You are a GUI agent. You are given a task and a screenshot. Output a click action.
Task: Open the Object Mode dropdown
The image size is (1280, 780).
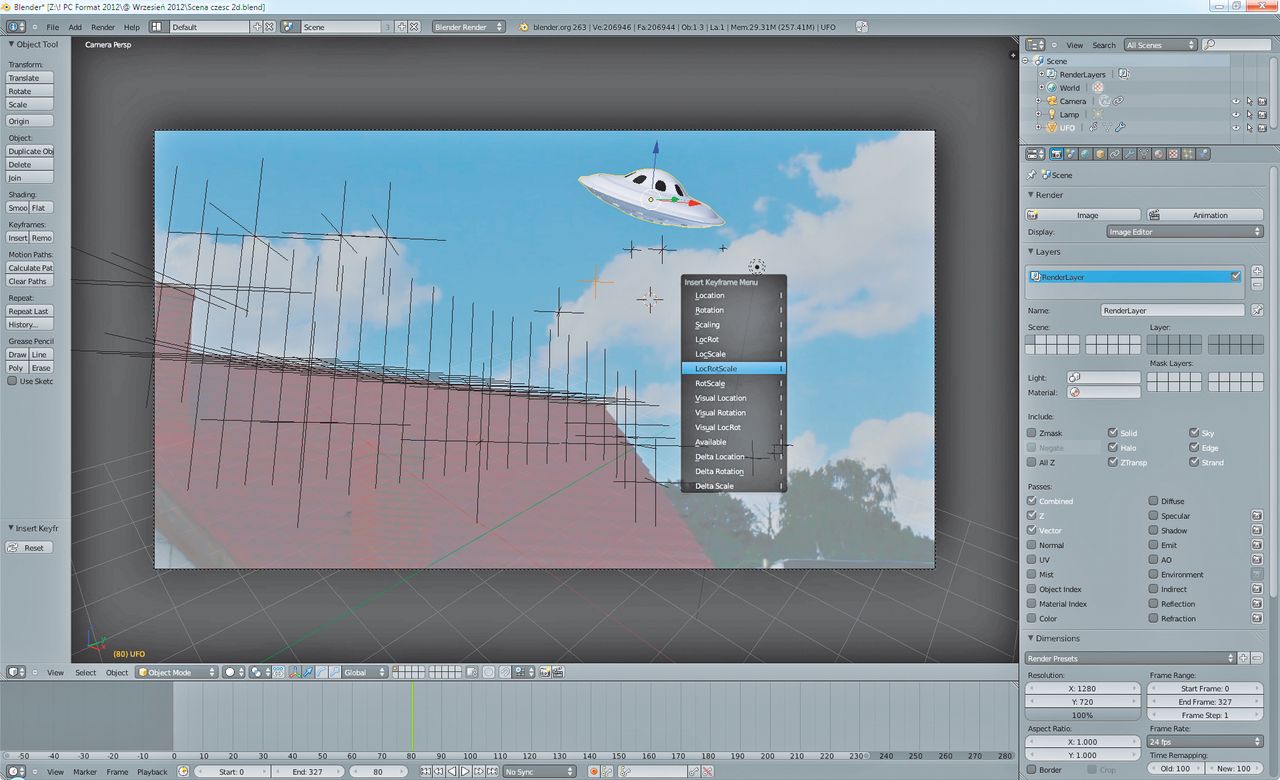pos(177,672)
